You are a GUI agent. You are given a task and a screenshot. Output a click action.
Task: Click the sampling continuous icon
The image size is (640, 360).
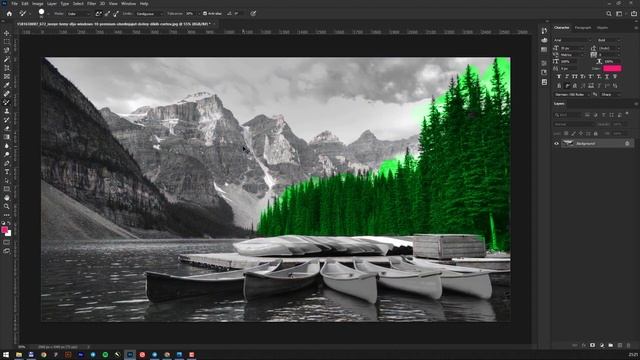98,13
